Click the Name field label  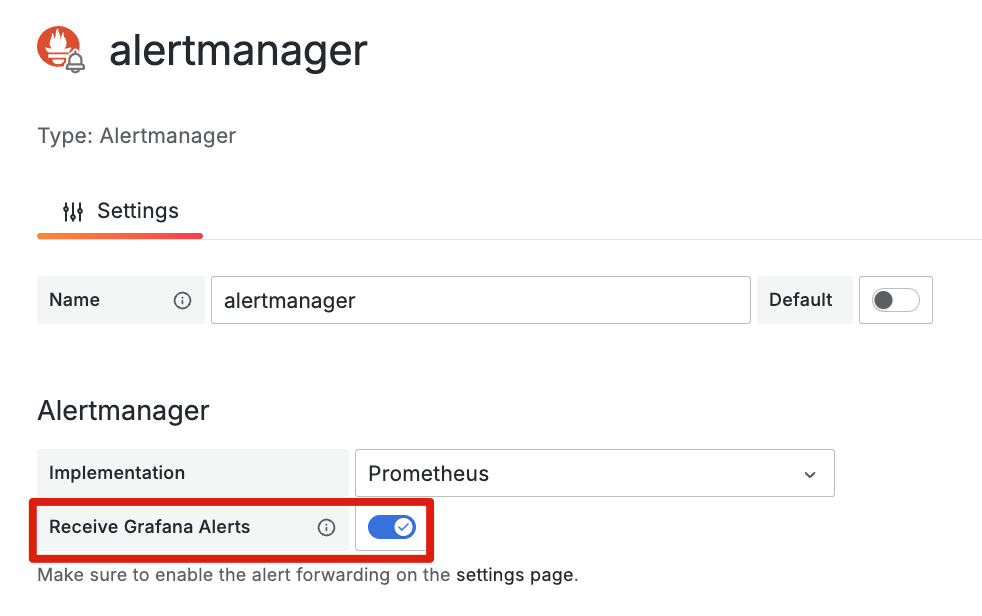(x=75, y=300)
